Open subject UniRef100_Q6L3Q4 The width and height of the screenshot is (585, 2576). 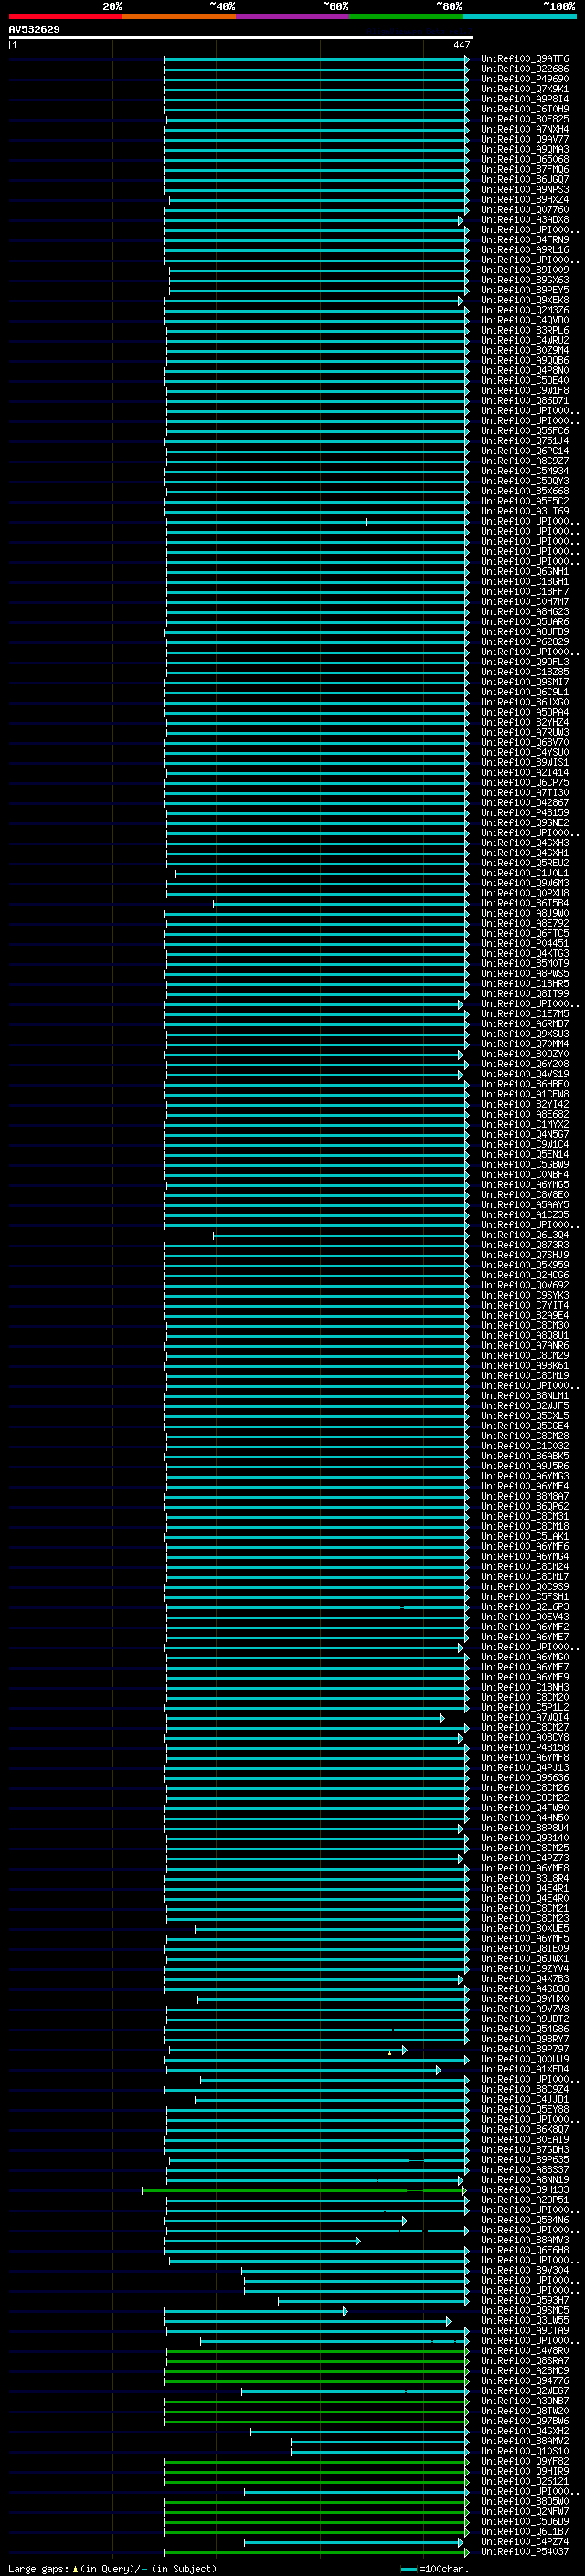tap(525, 1235)
